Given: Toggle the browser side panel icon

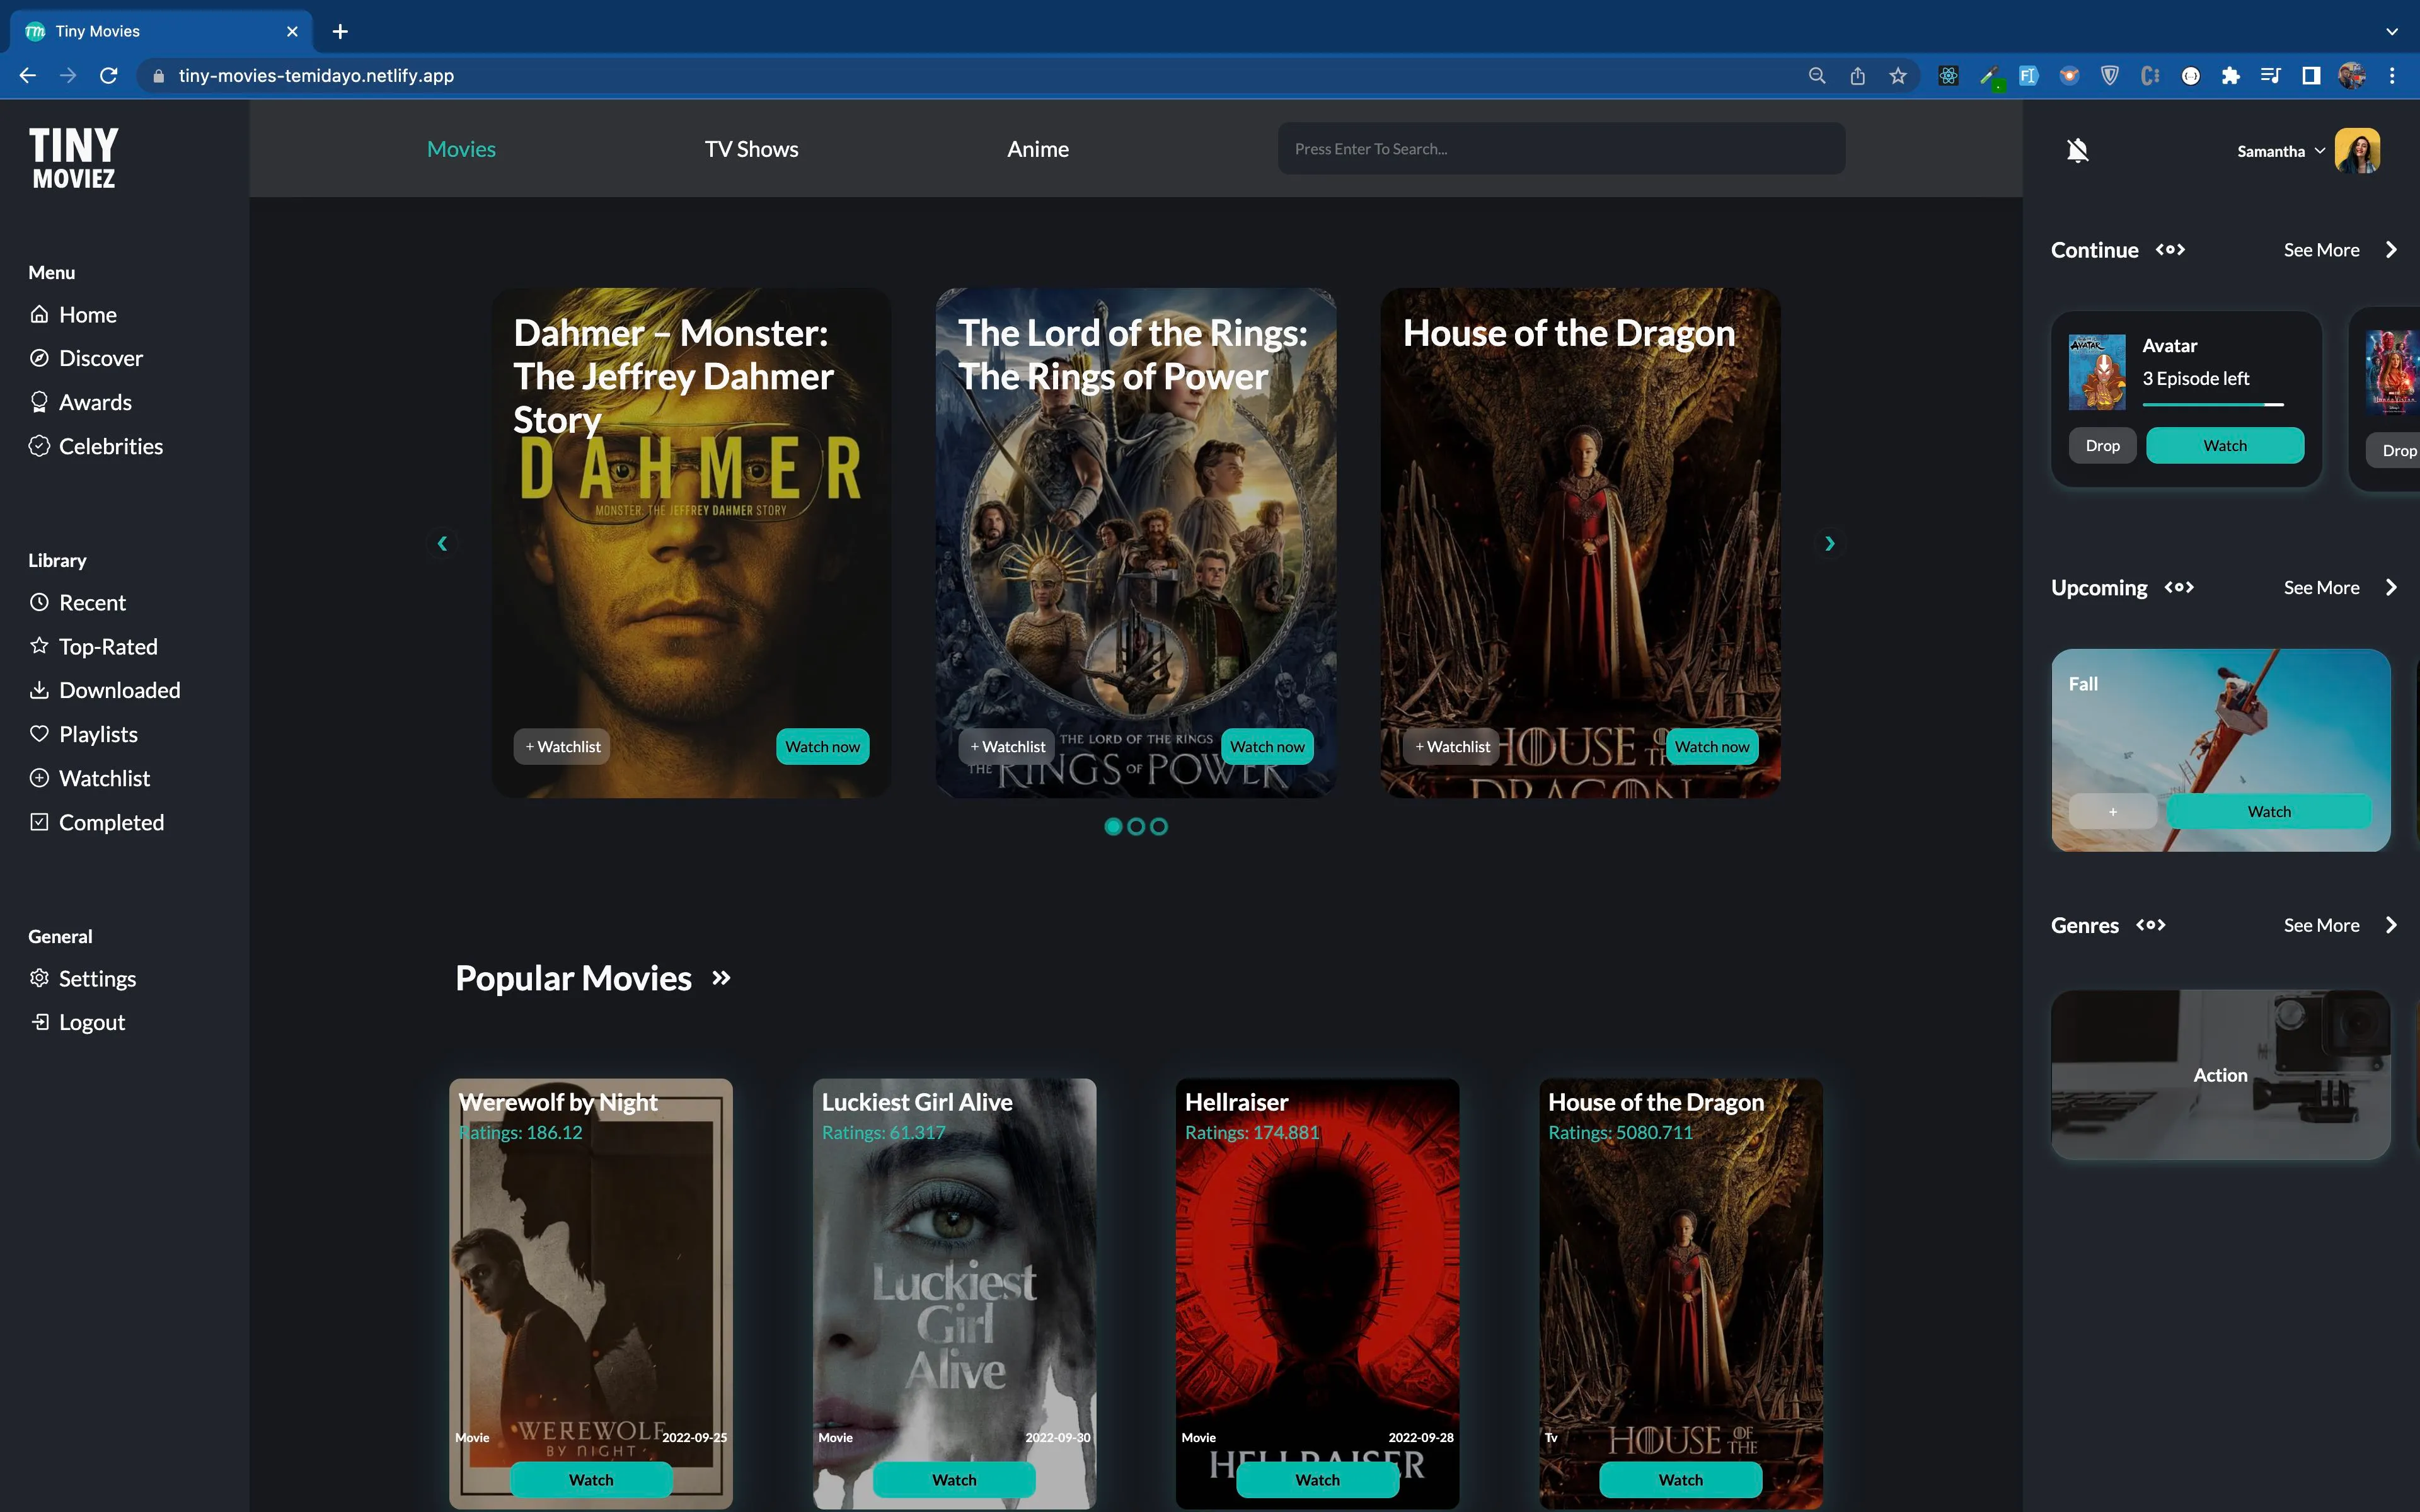Looking at the screenshot, I should pyautogui.click(x=2311, y=76).
